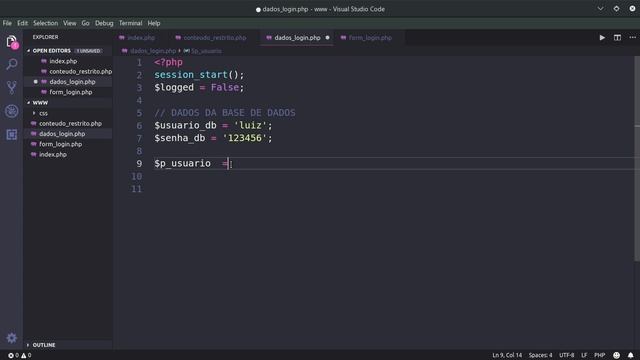
Task: Change the PHP language mode in status bar
Action: [x=600, y=355]
